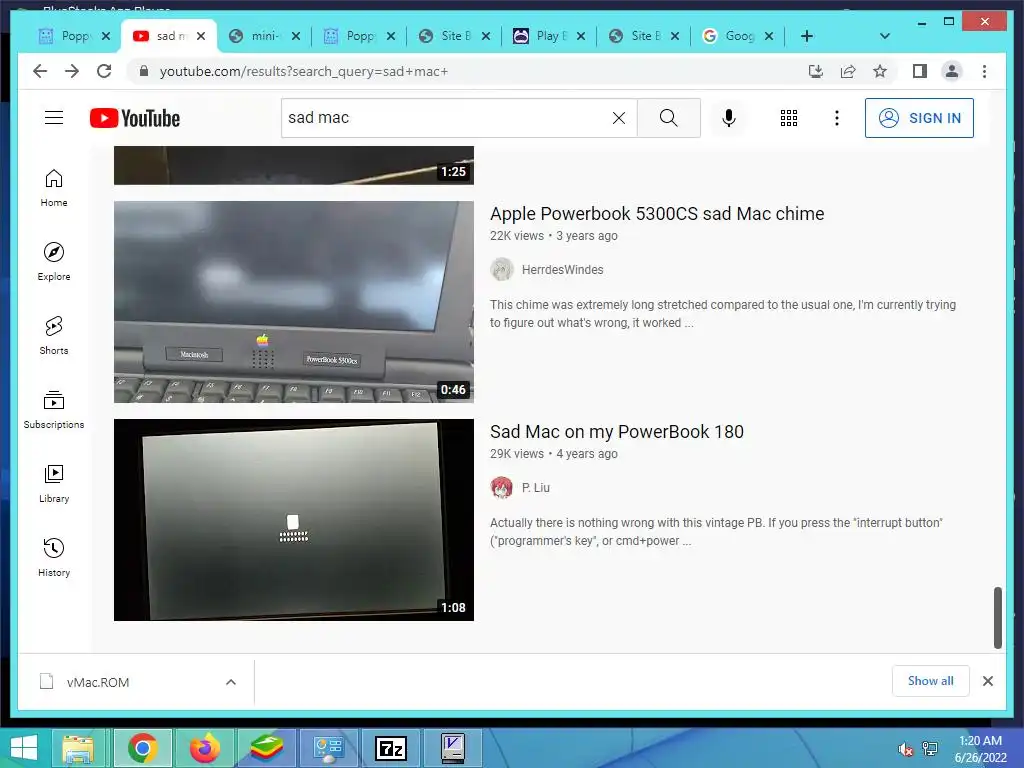Open Explore in sidebar
This screenshot has height=768, width=1024.
point(54,262)
